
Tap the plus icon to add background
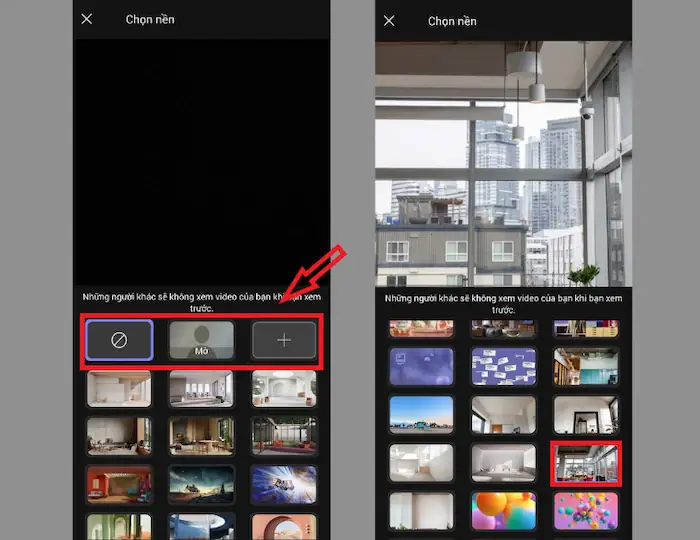pos(284,340)
